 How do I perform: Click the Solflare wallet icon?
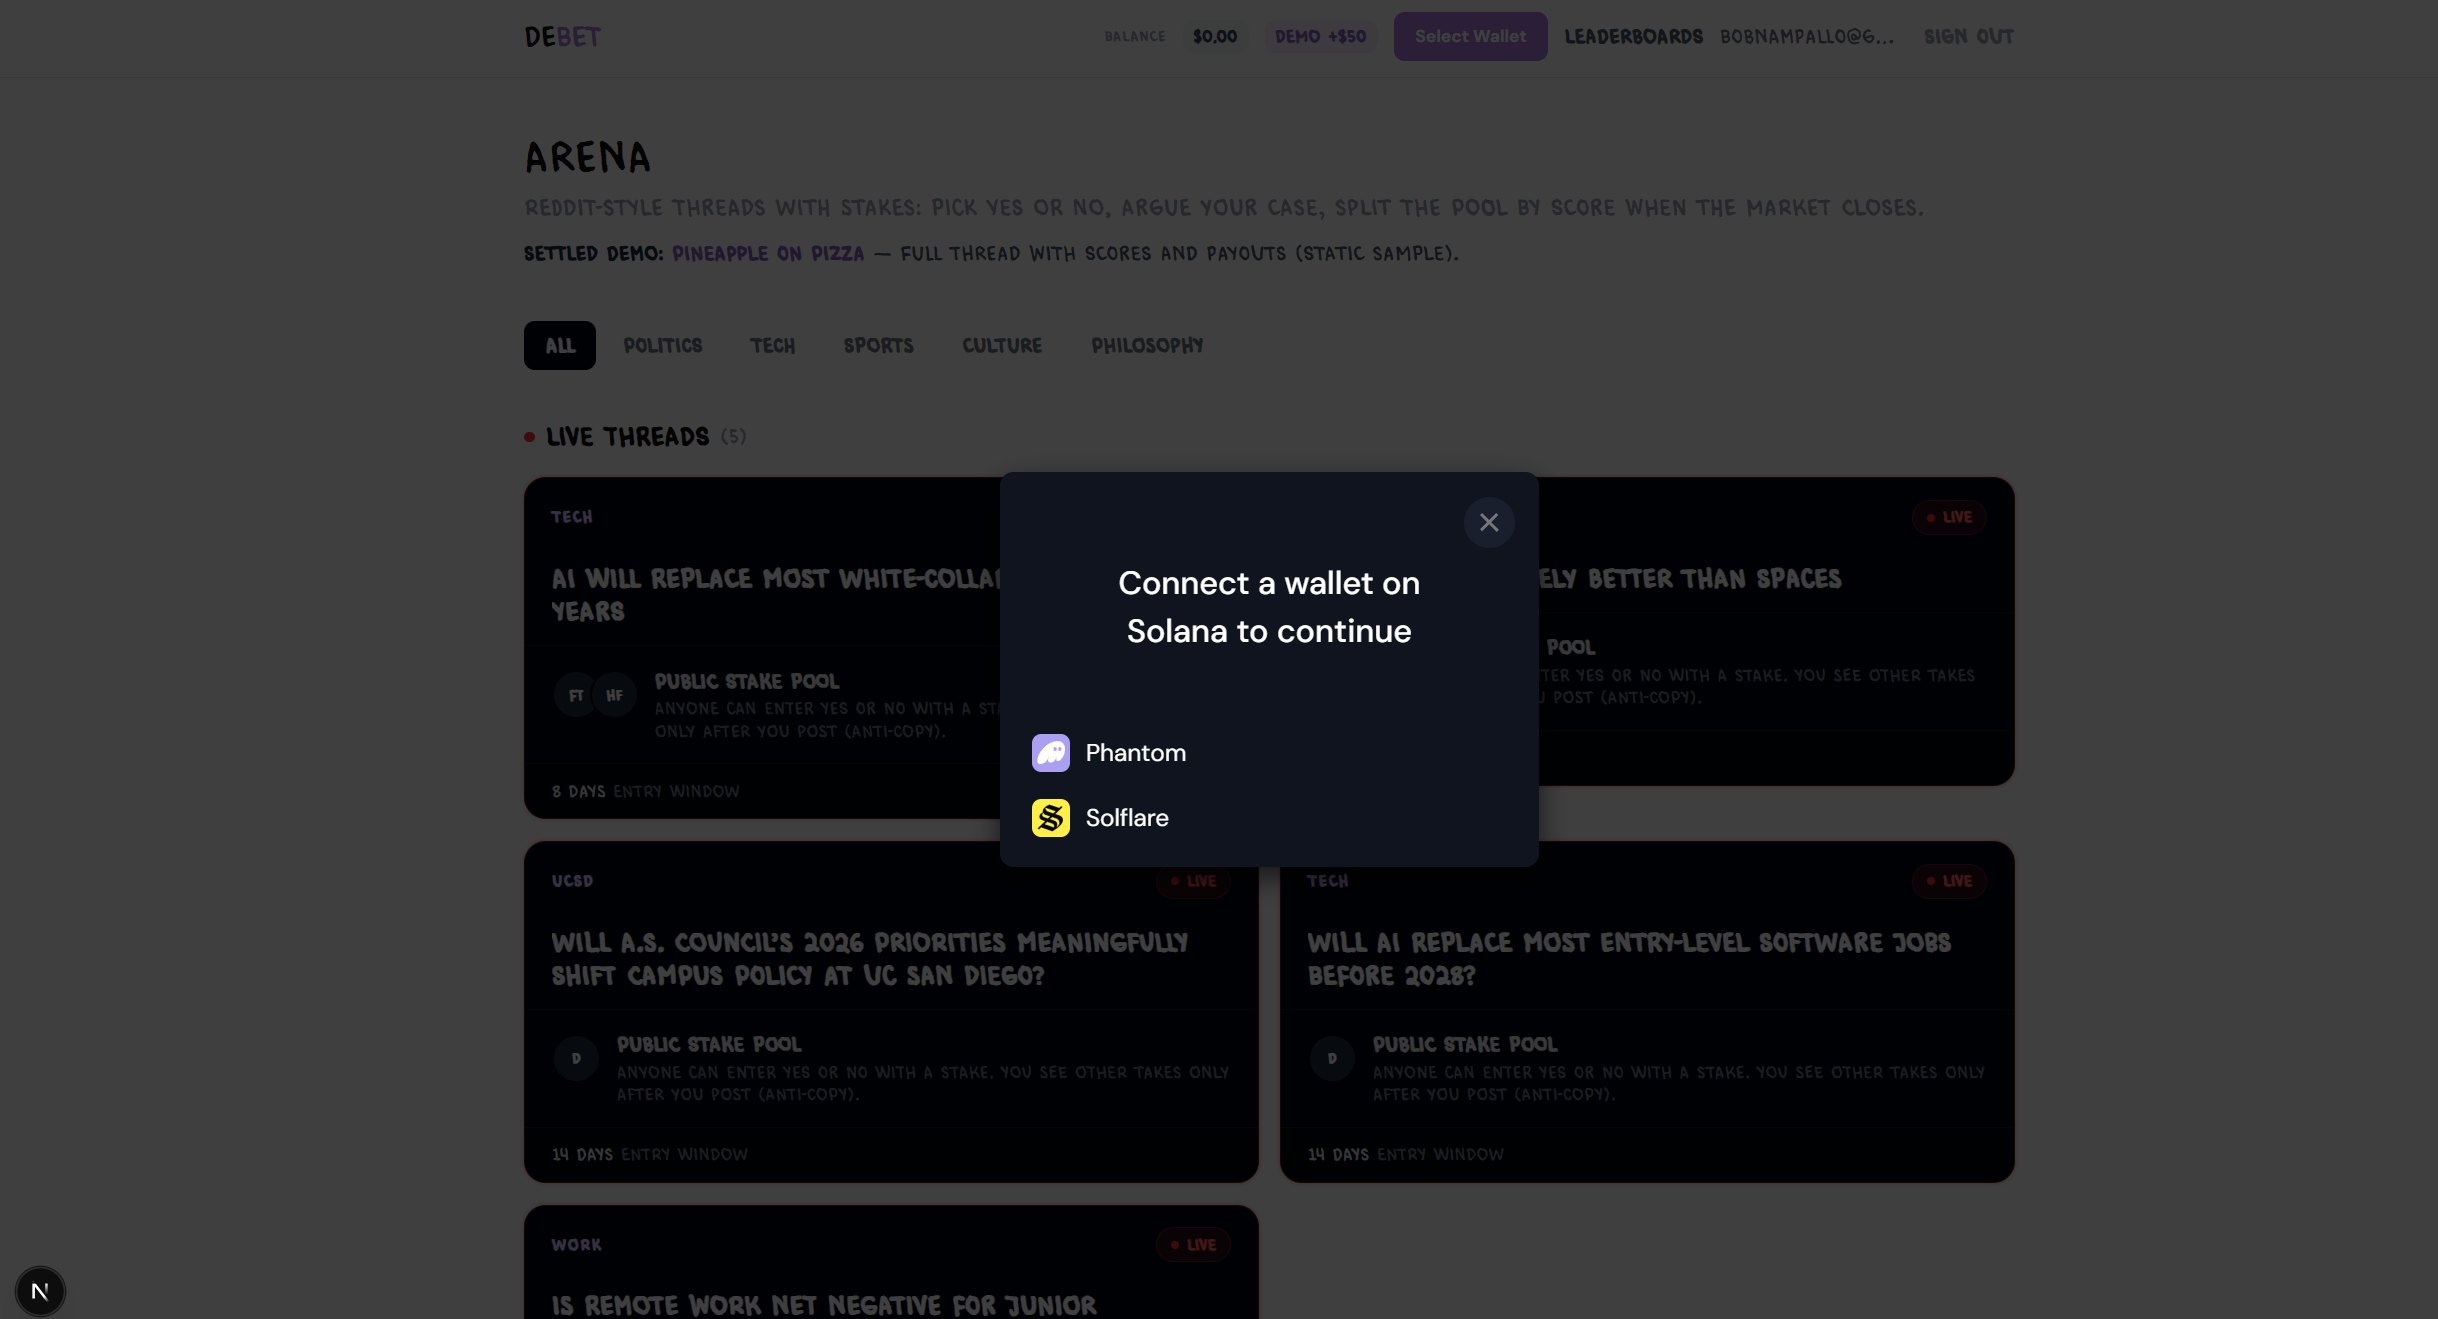[x=1050, y=818]
